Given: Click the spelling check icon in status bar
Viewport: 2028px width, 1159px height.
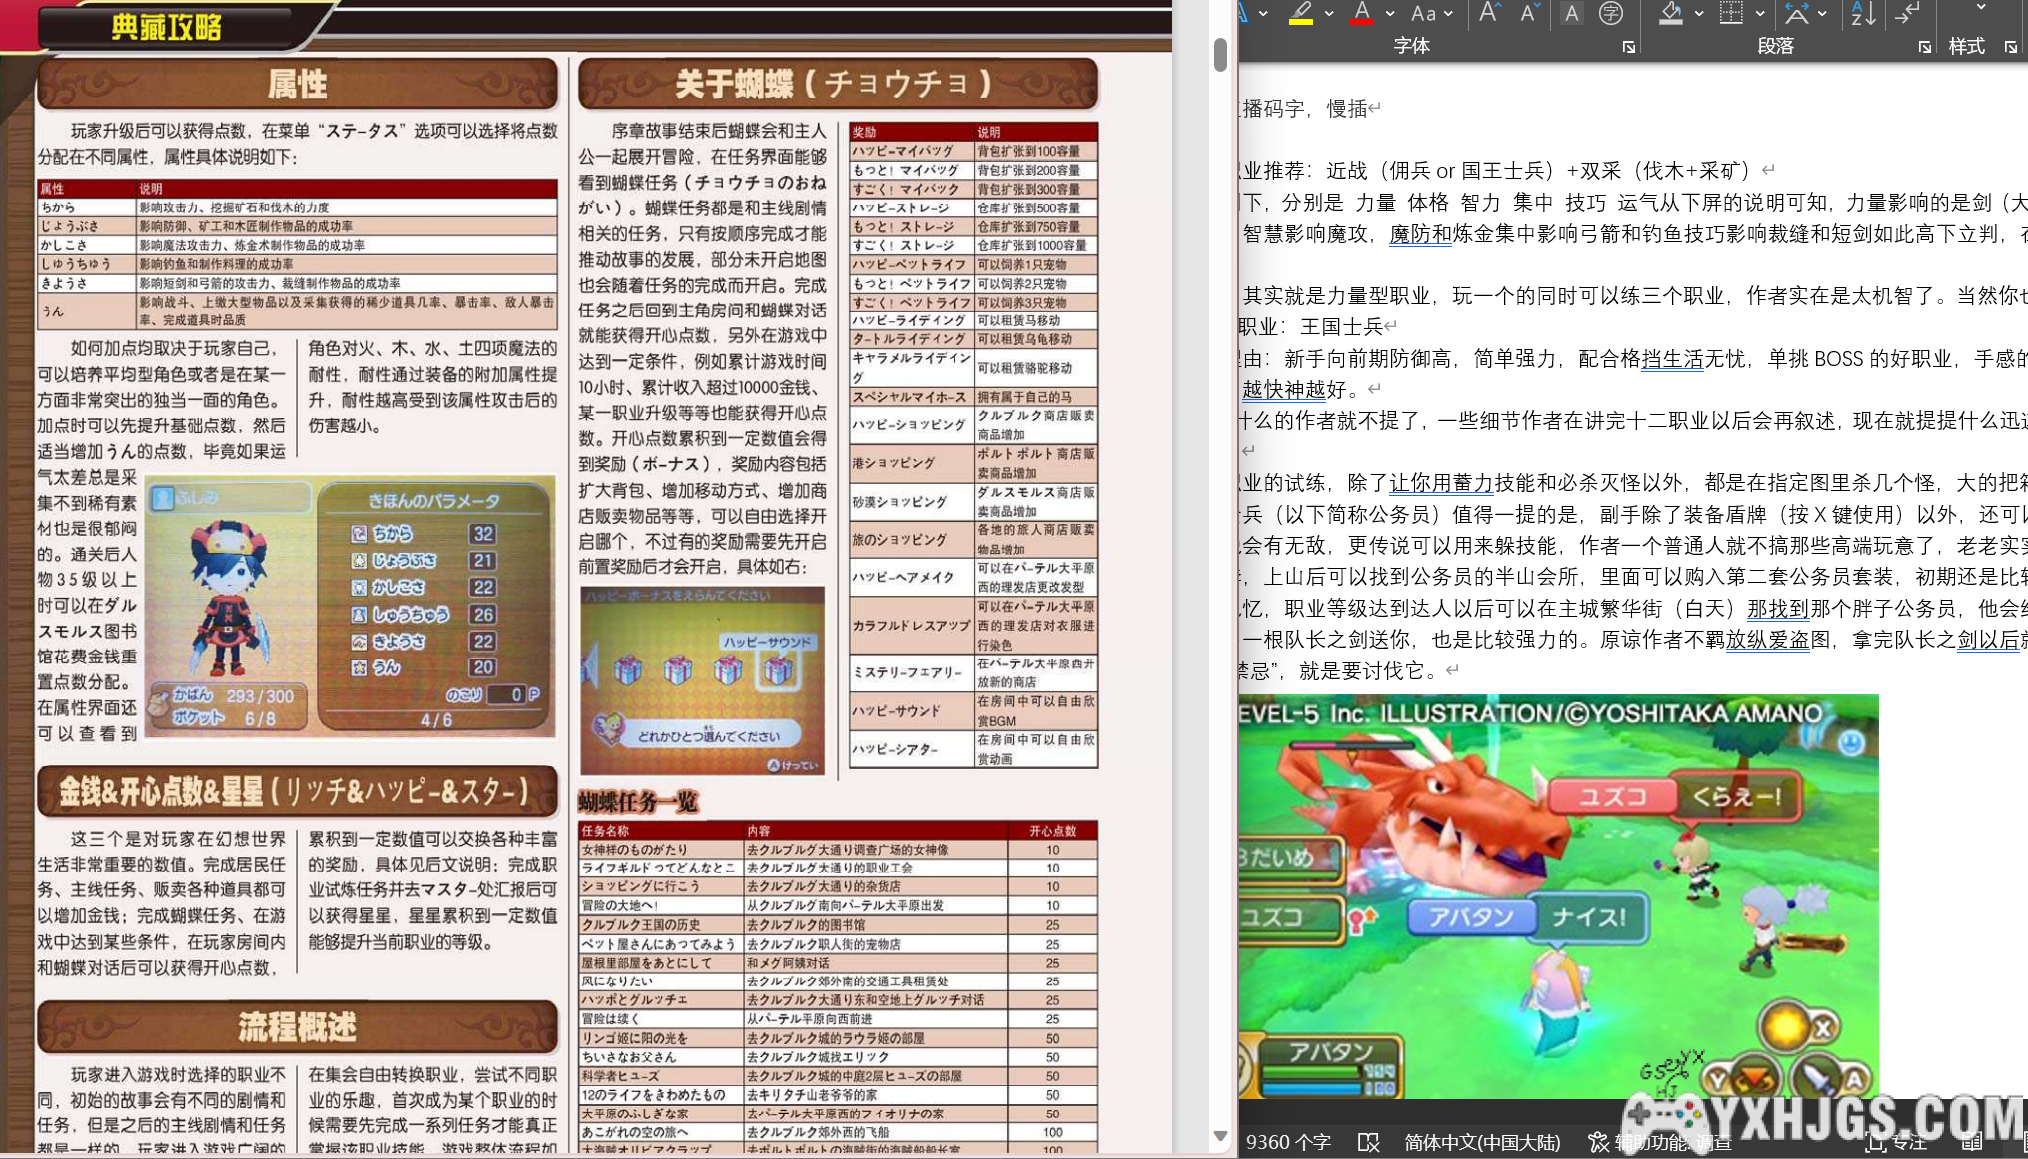Looking at the screenshot, I should pyautogui.click(x=1368, y=1142).
